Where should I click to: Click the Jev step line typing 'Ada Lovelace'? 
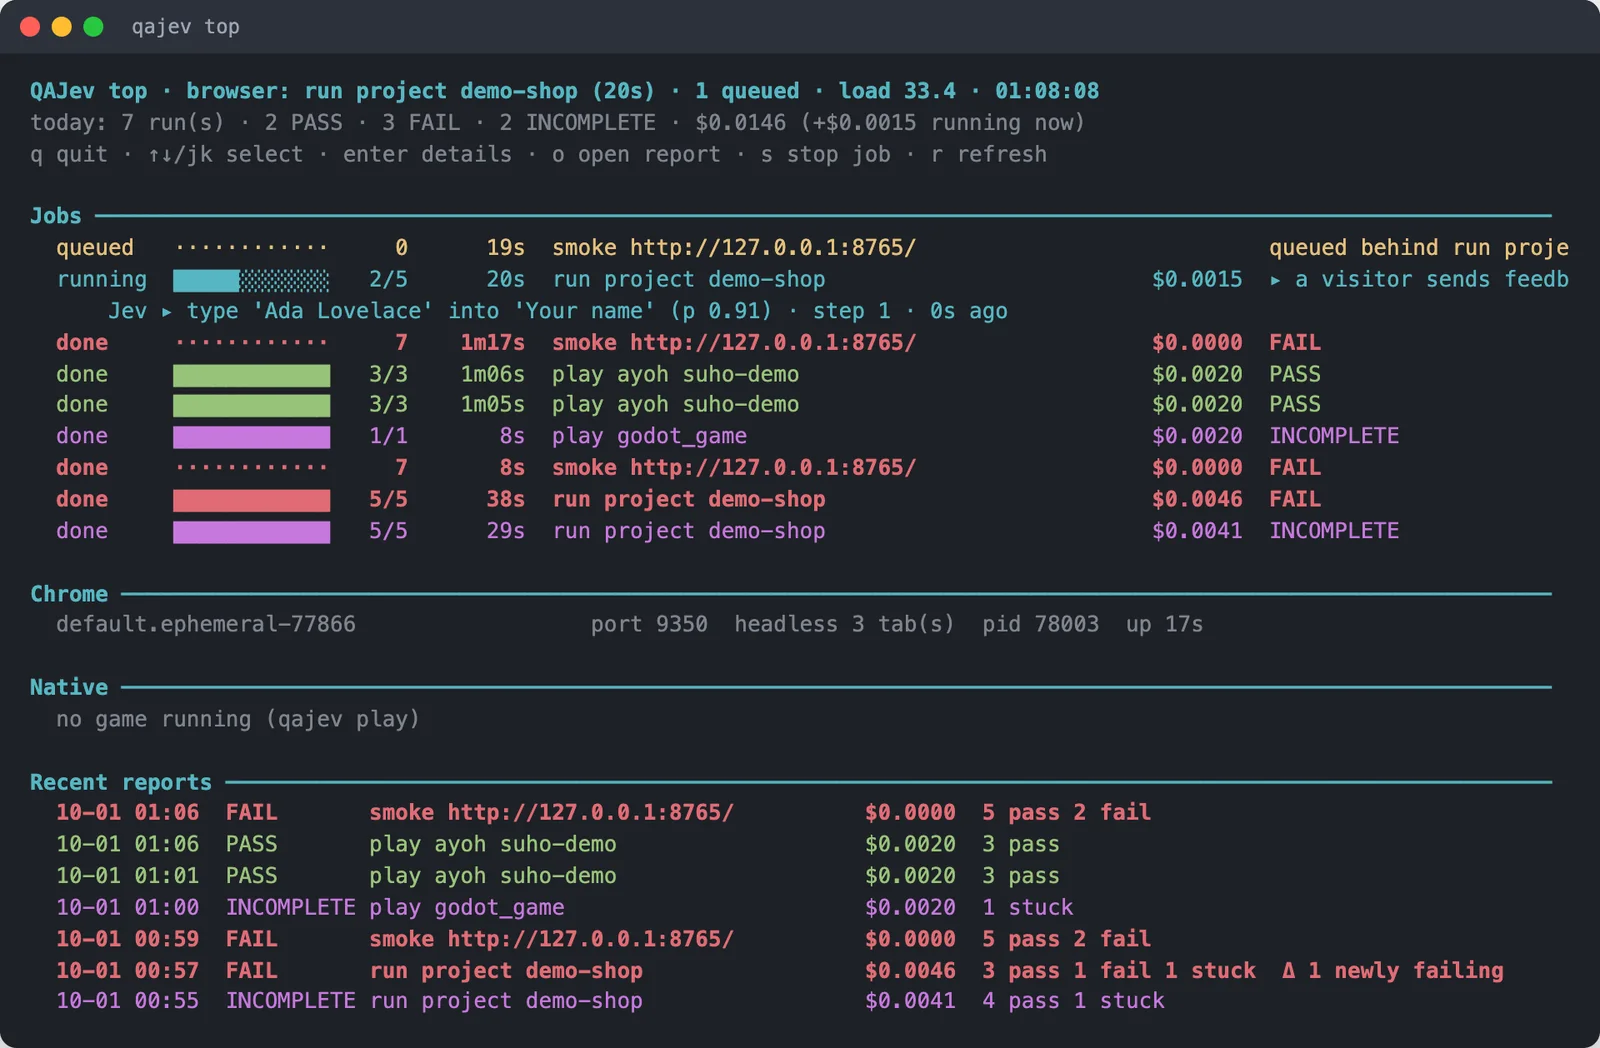[558, 311]
